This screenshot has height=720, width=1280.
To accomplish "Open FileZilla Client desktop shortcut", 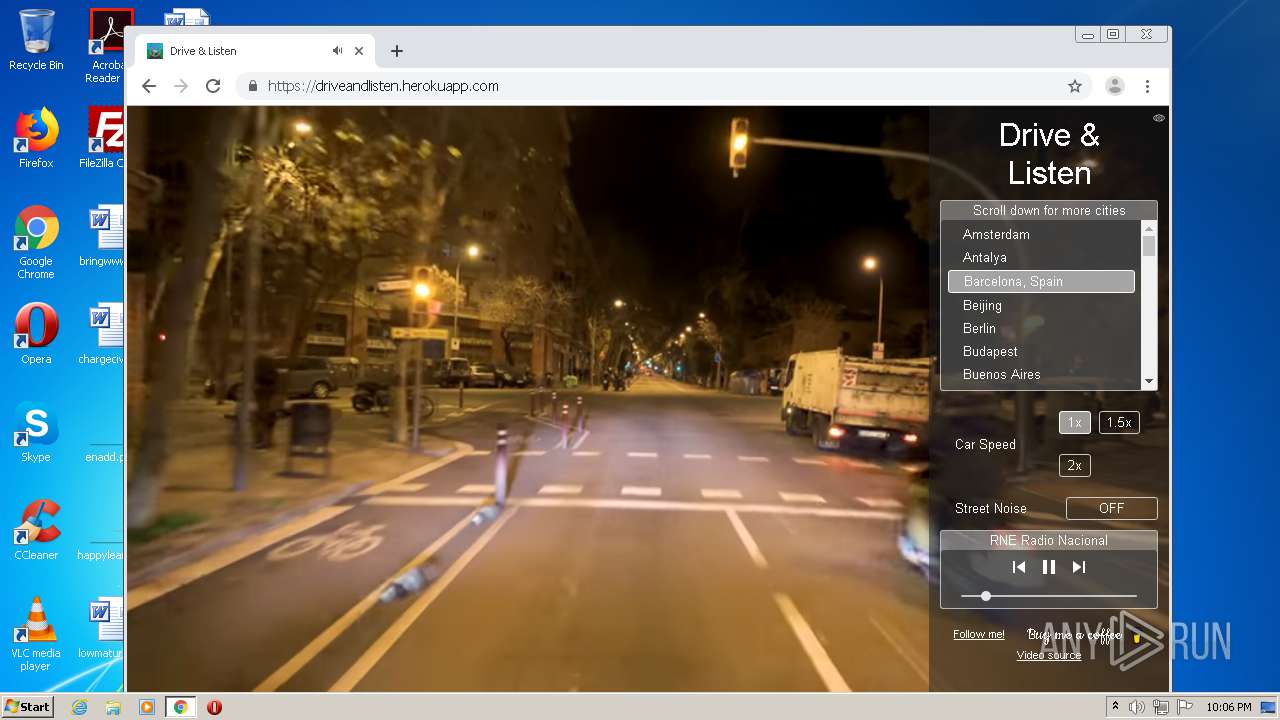I will pos(104,138).
